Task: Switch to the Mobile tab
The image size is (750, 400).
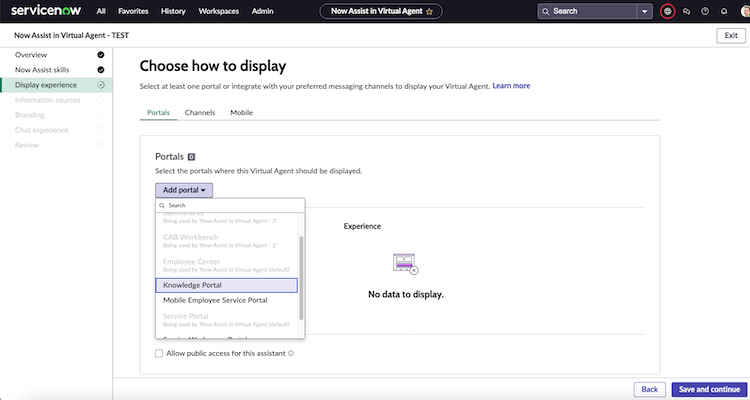Action: [242, 113]
